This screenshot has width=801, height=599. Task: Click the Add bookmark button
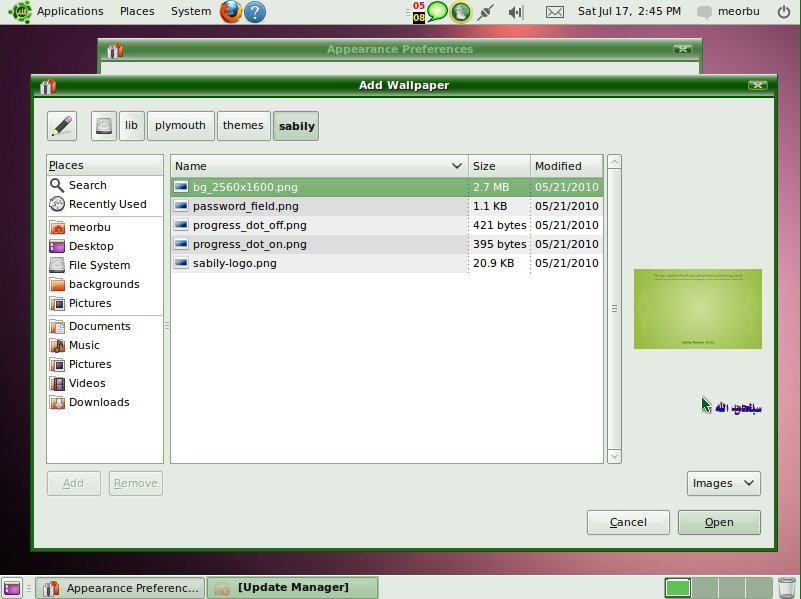click(x=74, y=483)
